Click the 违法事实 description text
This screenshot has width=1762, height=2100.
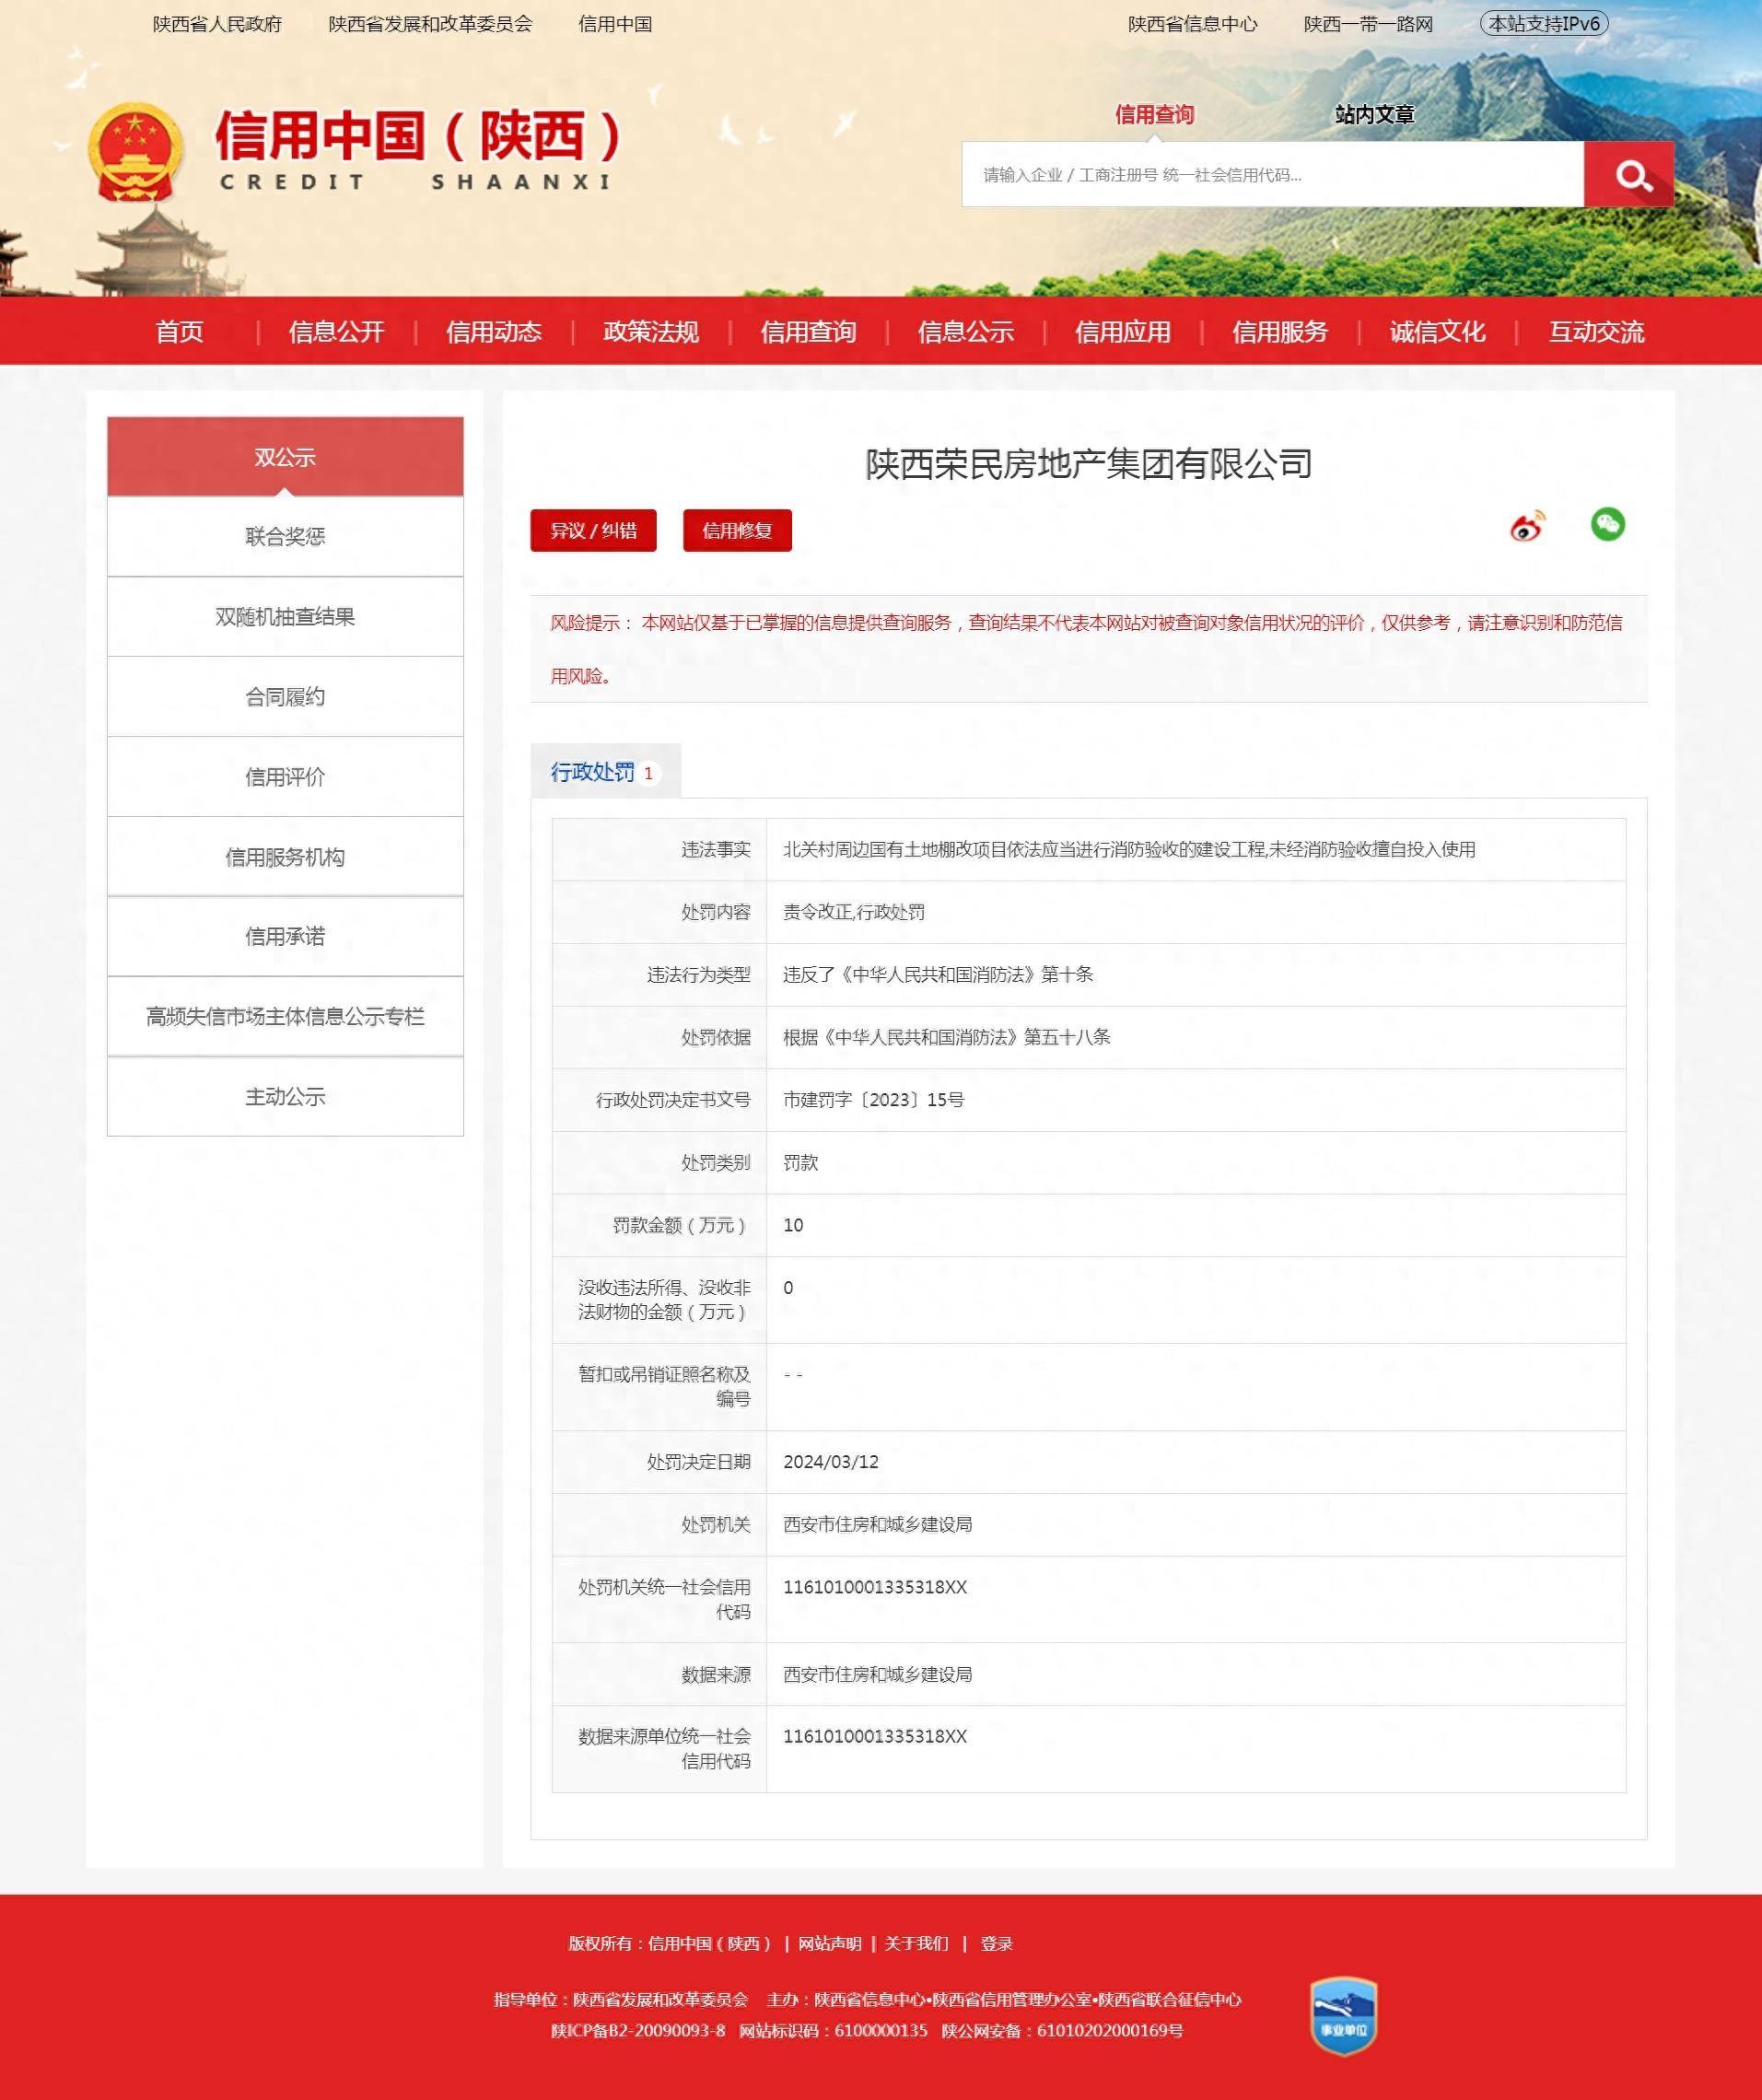click(x=1129, y=849)
